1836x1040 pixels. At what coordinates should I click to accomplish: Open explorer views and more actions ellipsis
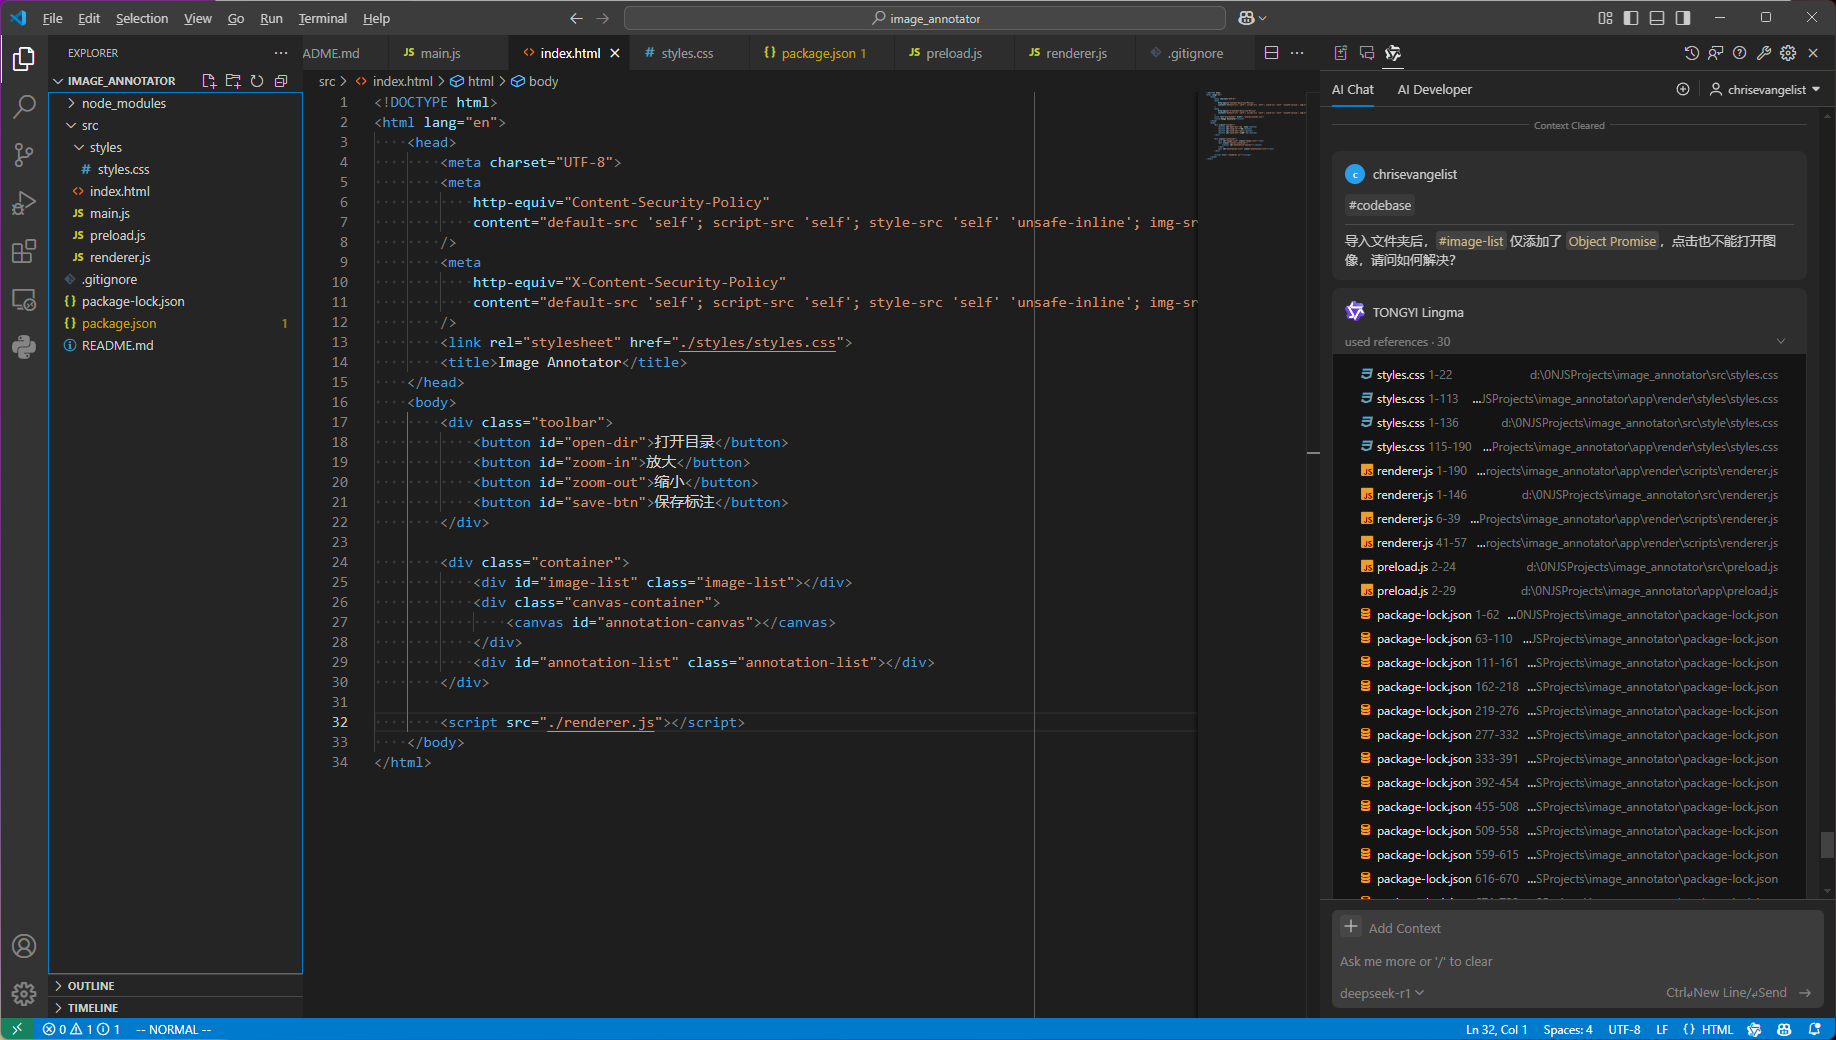[x=281, y=53]
